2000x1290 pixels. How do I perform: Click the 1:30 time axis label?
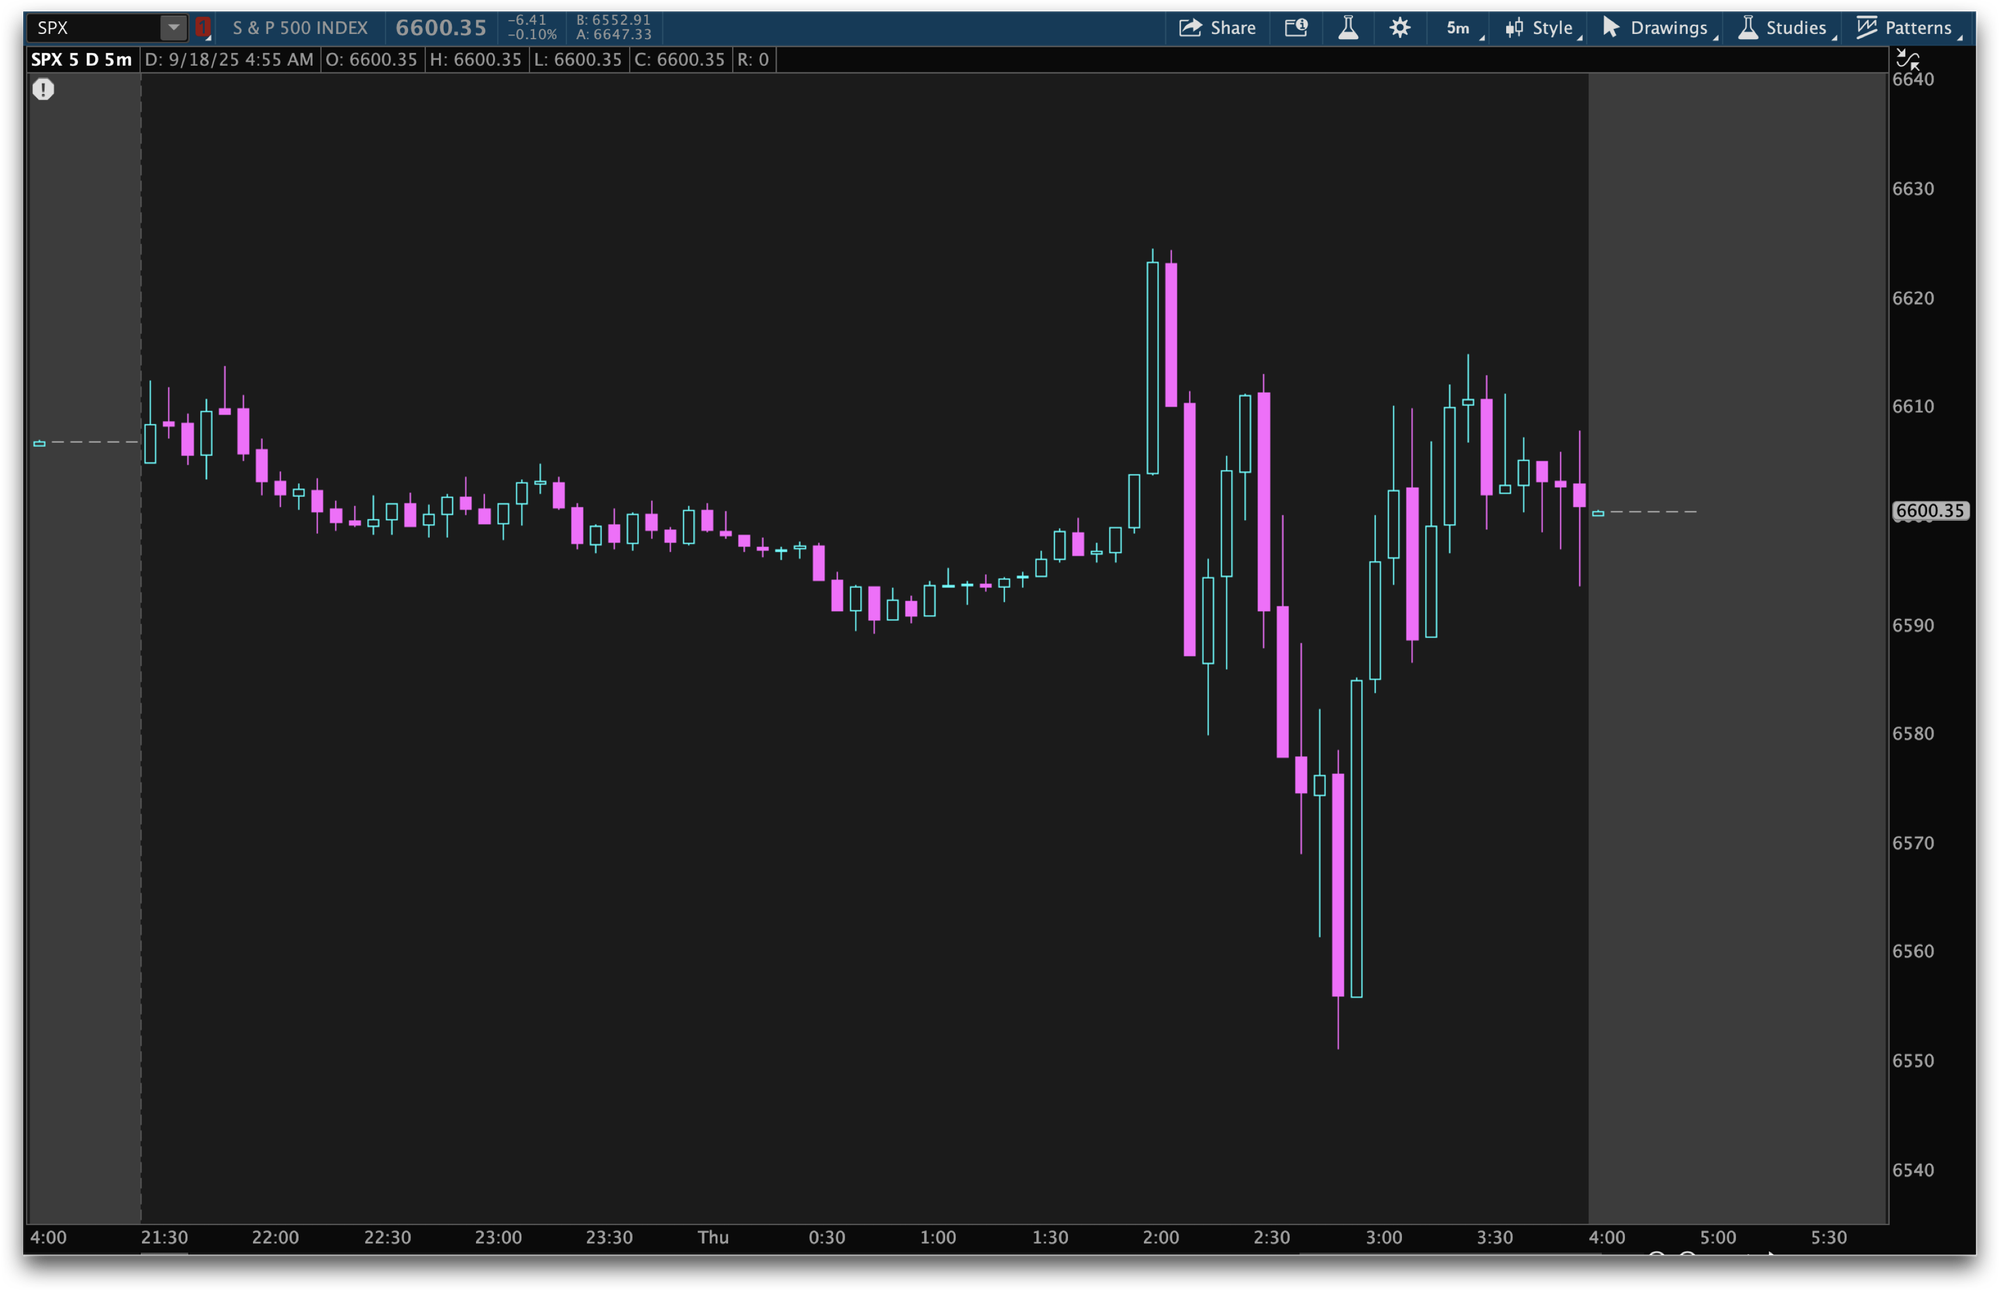[x=1050, y=1237]
